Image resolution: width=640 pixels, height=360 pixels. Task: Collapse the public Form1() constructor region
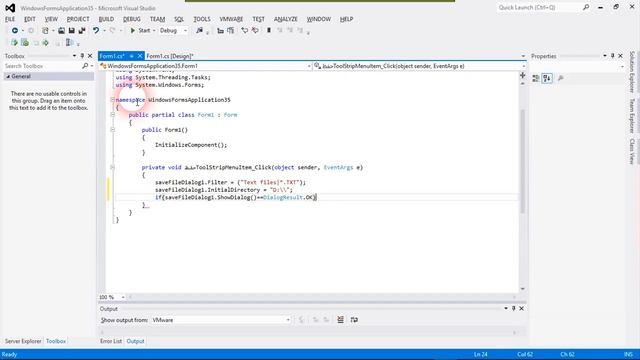pyautogui.click(x=112, y=130)
